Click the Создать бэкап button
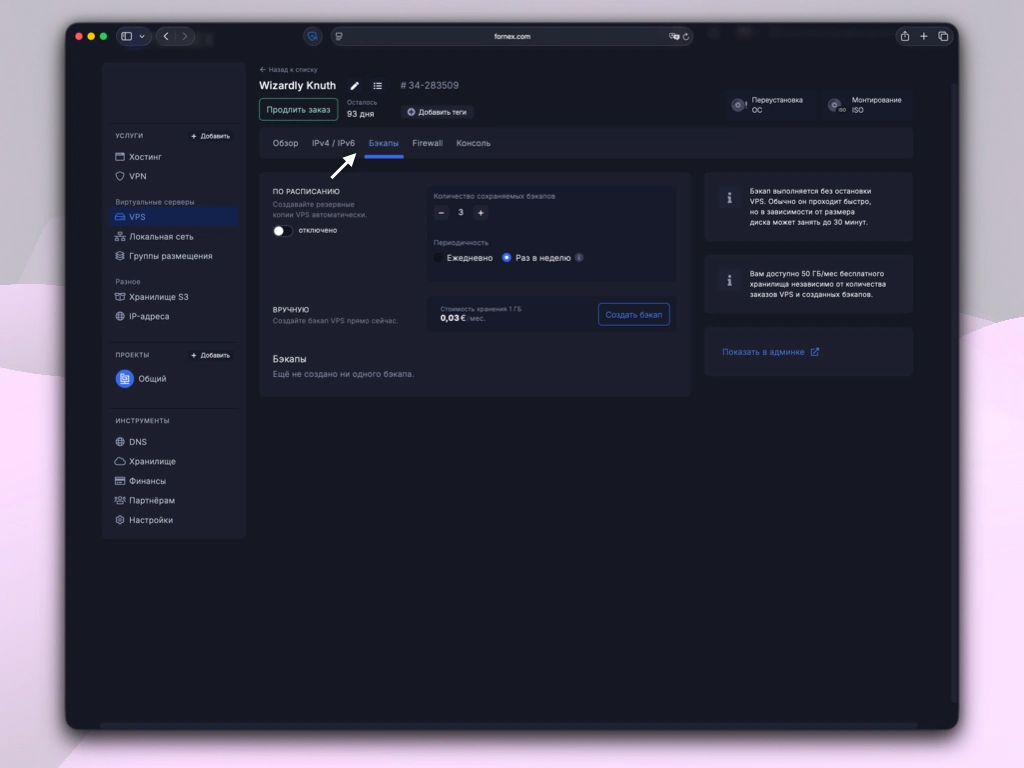This screenshot has height=768, width=1024. tap(633, 315)
